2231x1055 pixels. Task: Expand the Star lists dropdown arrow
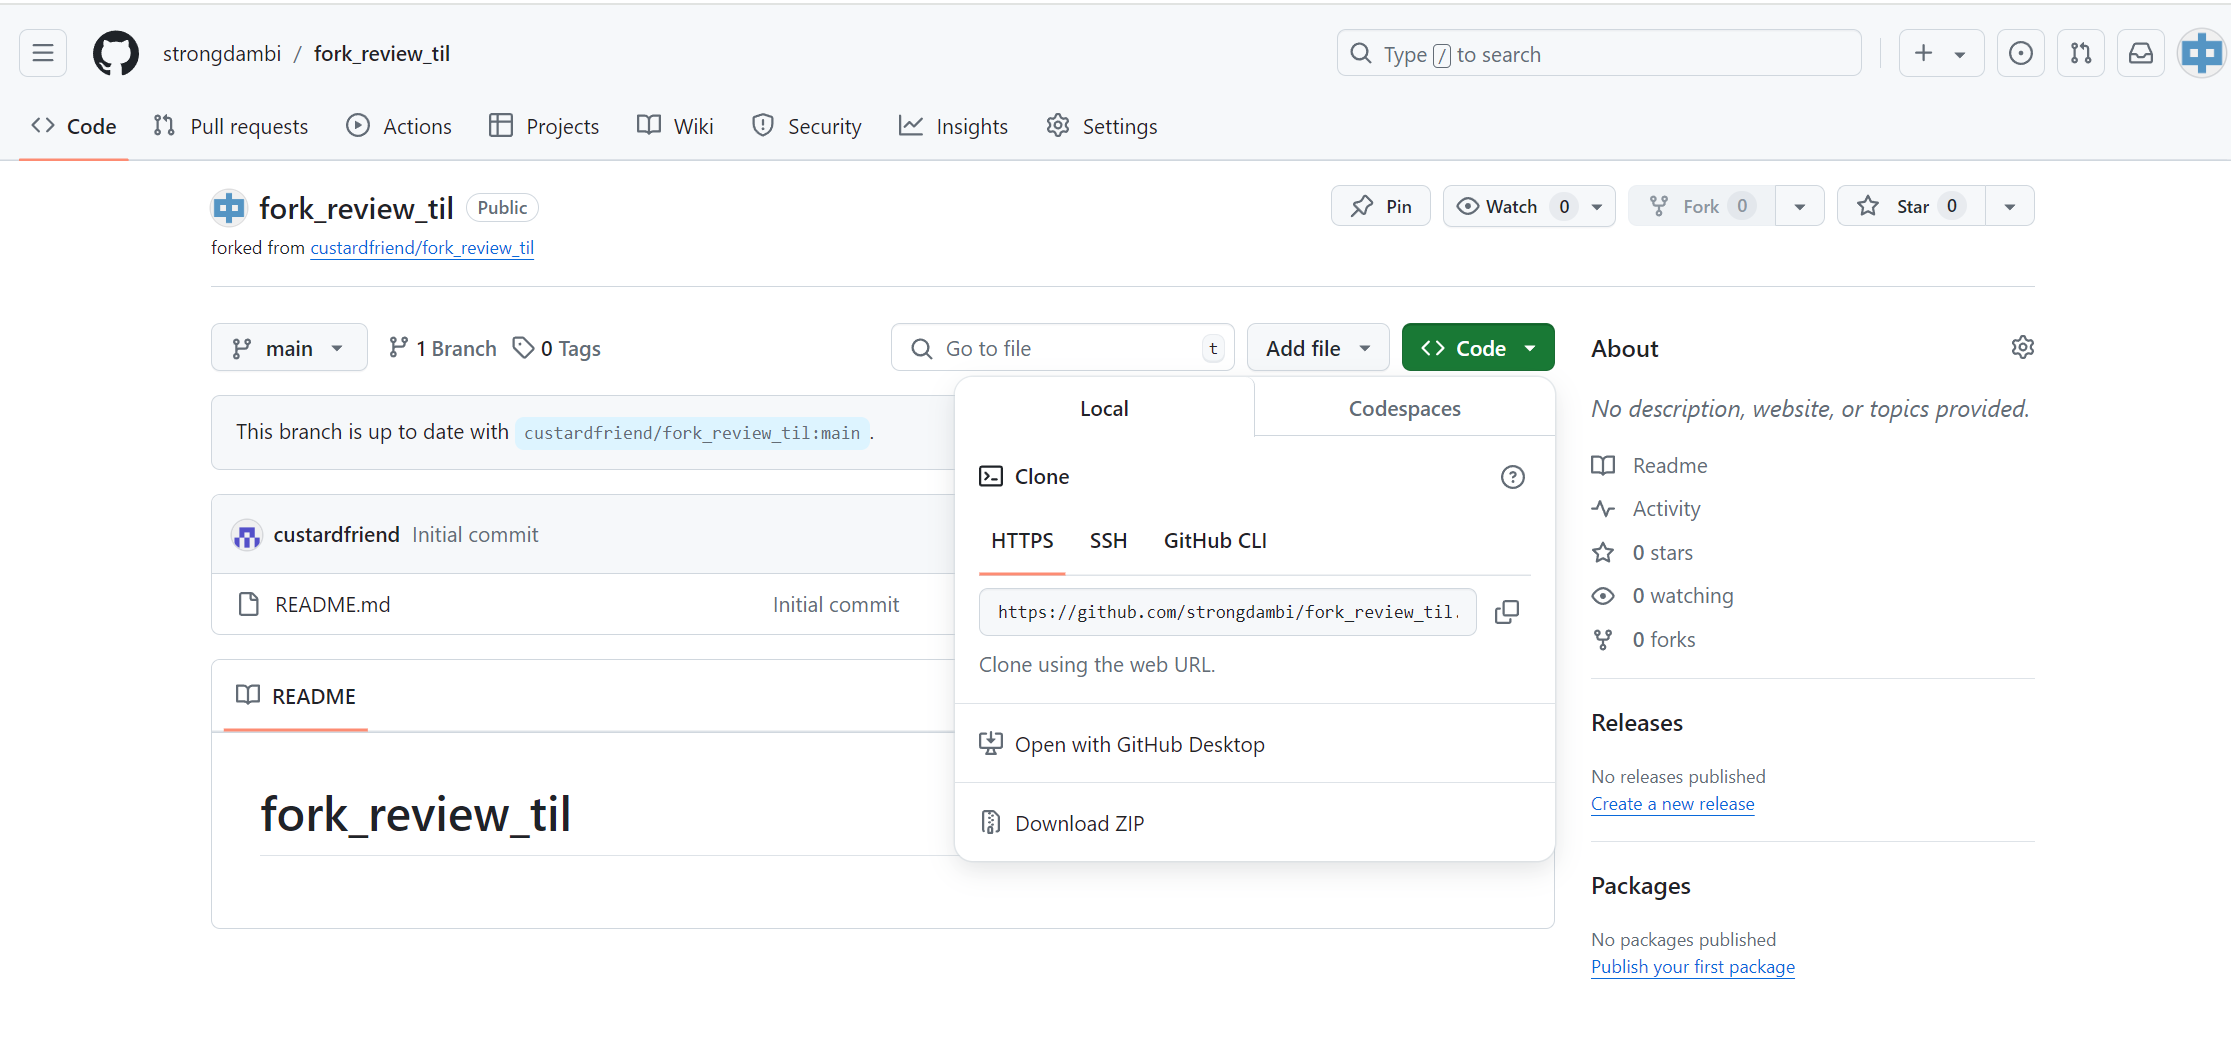click(2010, 206)
